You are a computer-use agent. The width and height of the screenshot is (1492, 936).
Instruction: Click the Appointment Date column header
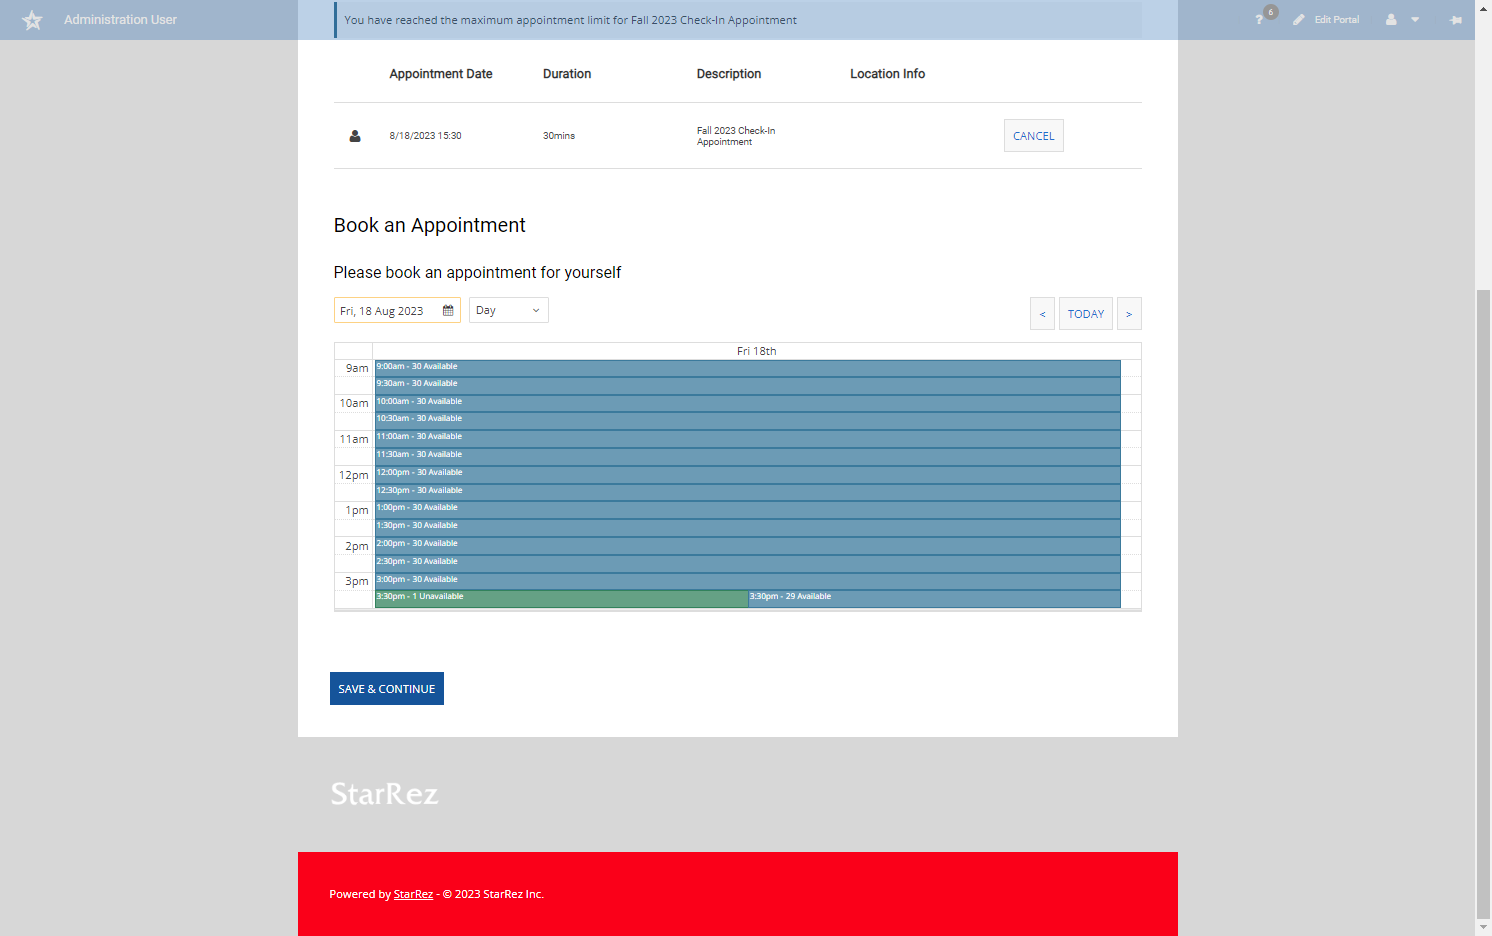click(441, 74)
